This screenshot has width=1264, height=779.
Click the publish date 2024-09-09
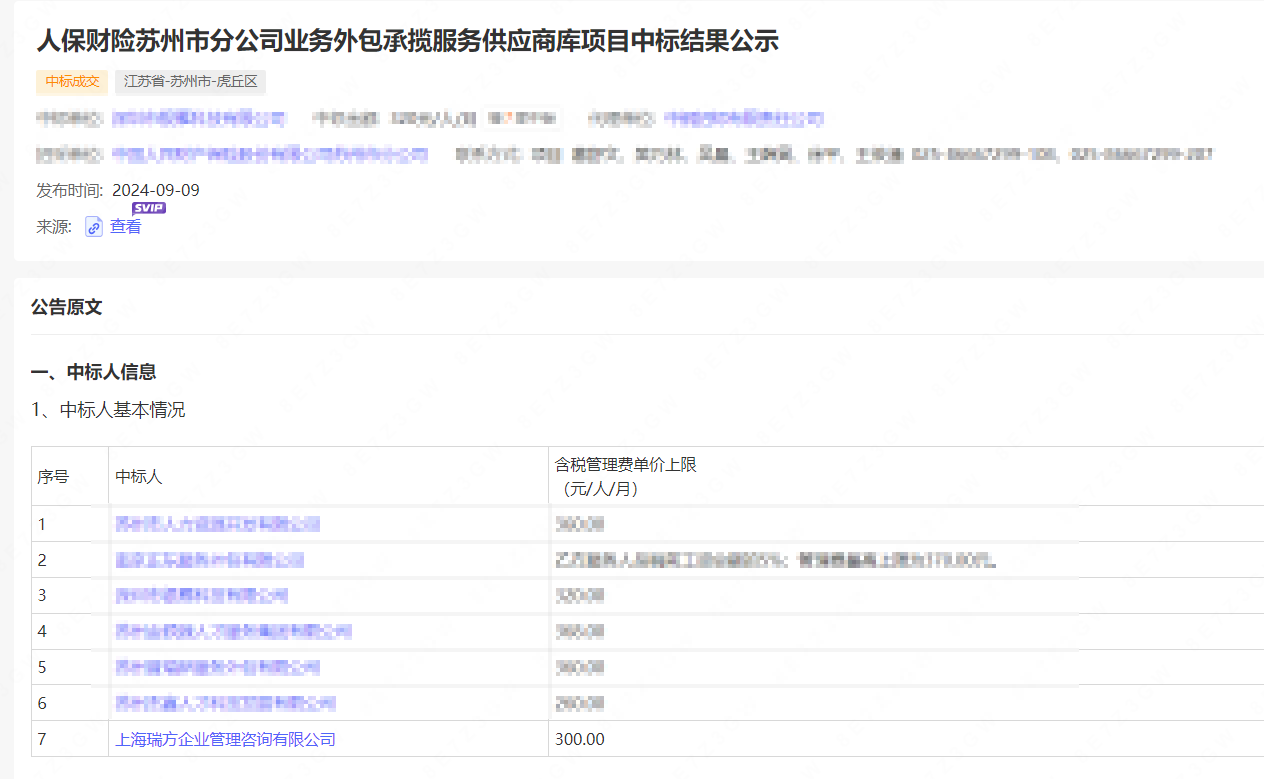pos(156,190)
